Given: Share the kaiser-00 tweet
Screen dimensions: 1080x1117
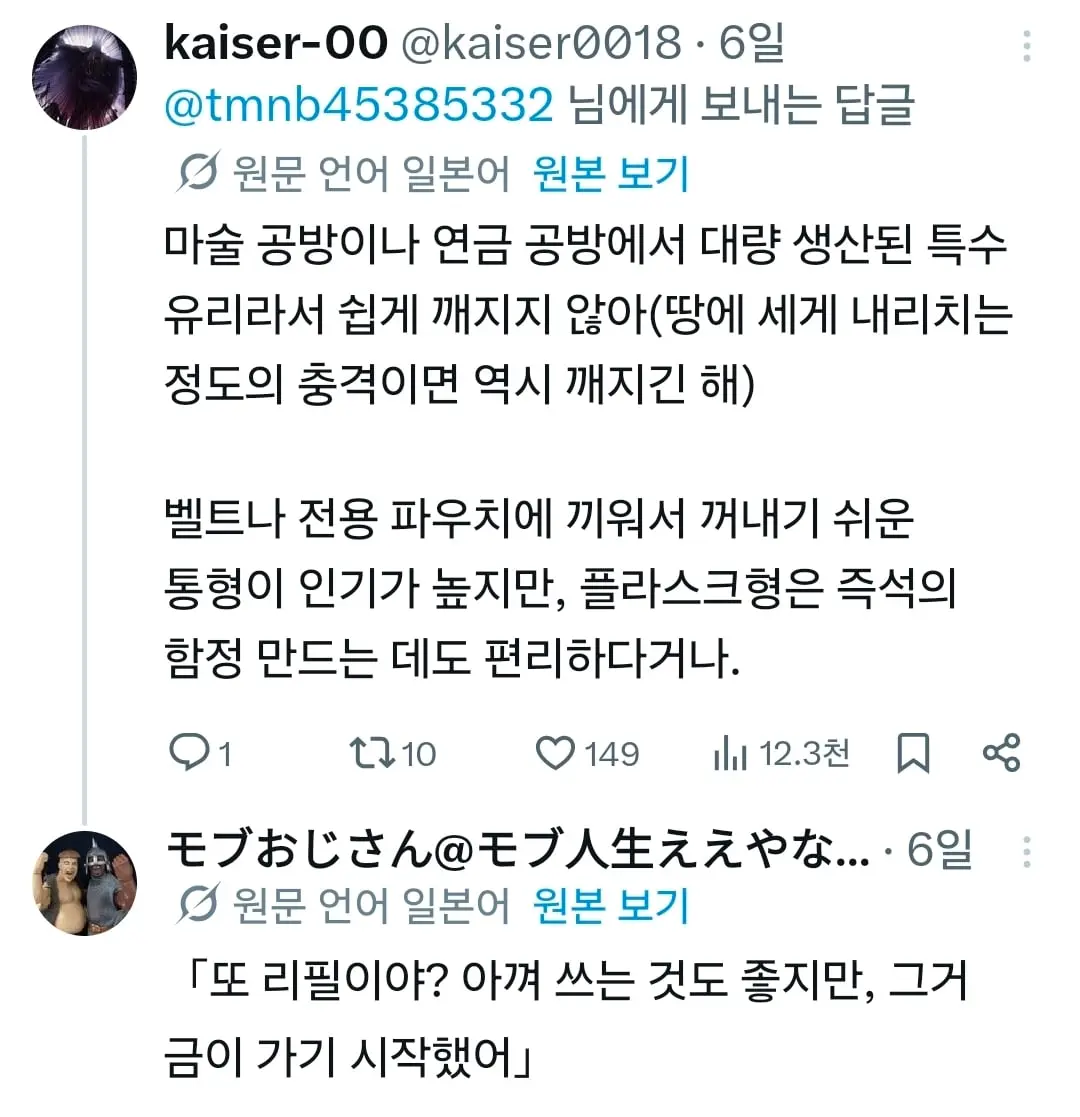Looking at the screenshot, I should (x=1002, y=753).
